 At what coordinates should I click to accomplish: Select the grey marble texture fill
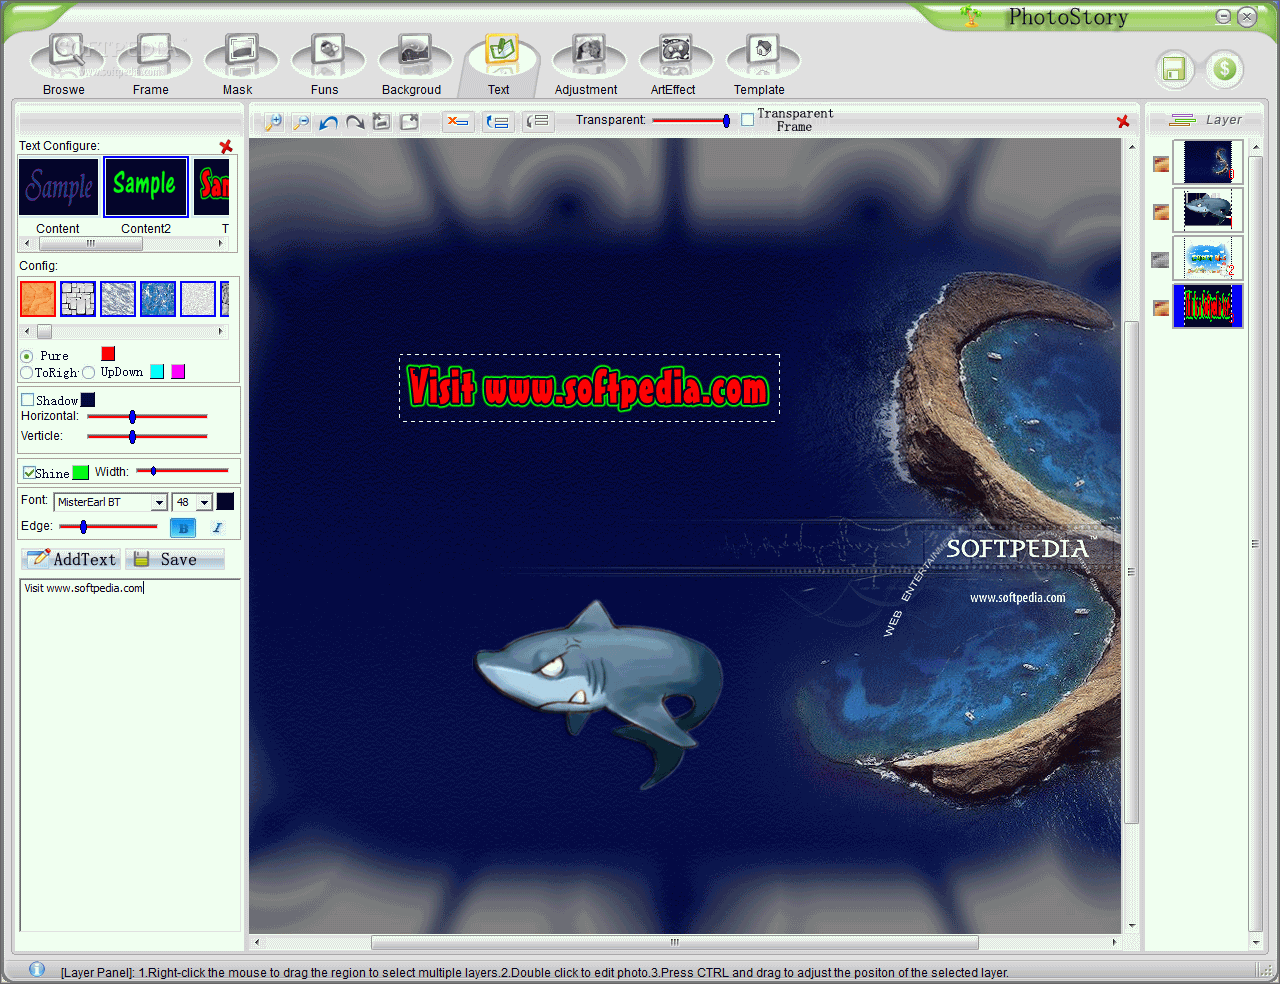118,299
